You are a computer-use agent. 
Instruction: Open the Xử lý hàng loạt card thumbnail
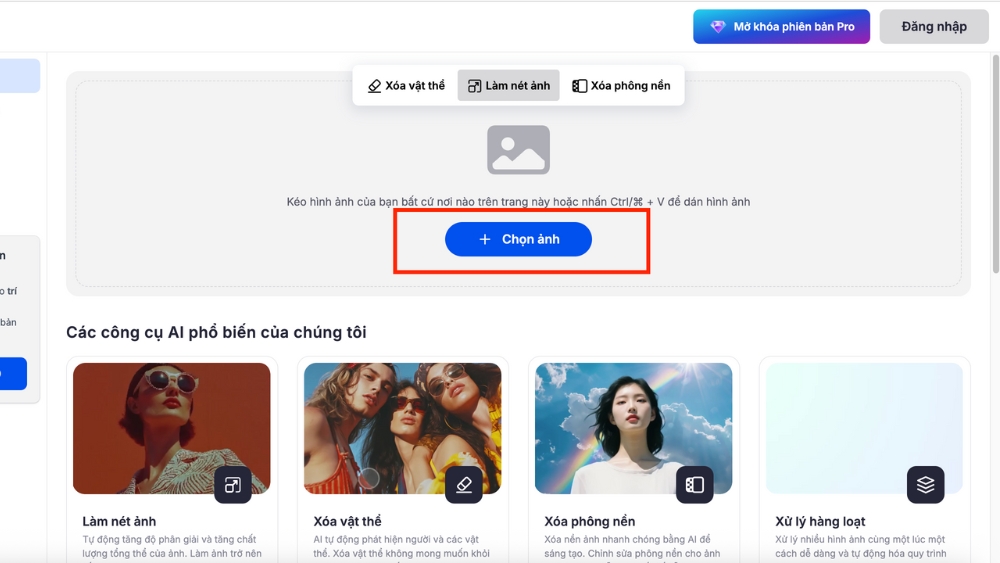tap(864, 428)
